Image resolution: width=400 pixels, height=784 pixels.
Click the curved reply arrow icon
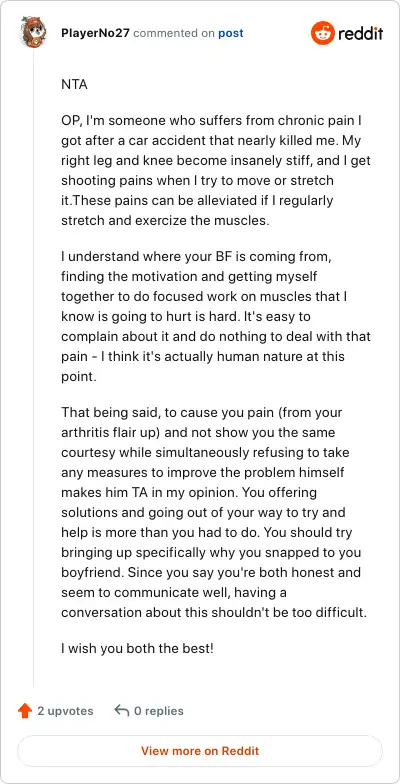click(x=121, y=710)
